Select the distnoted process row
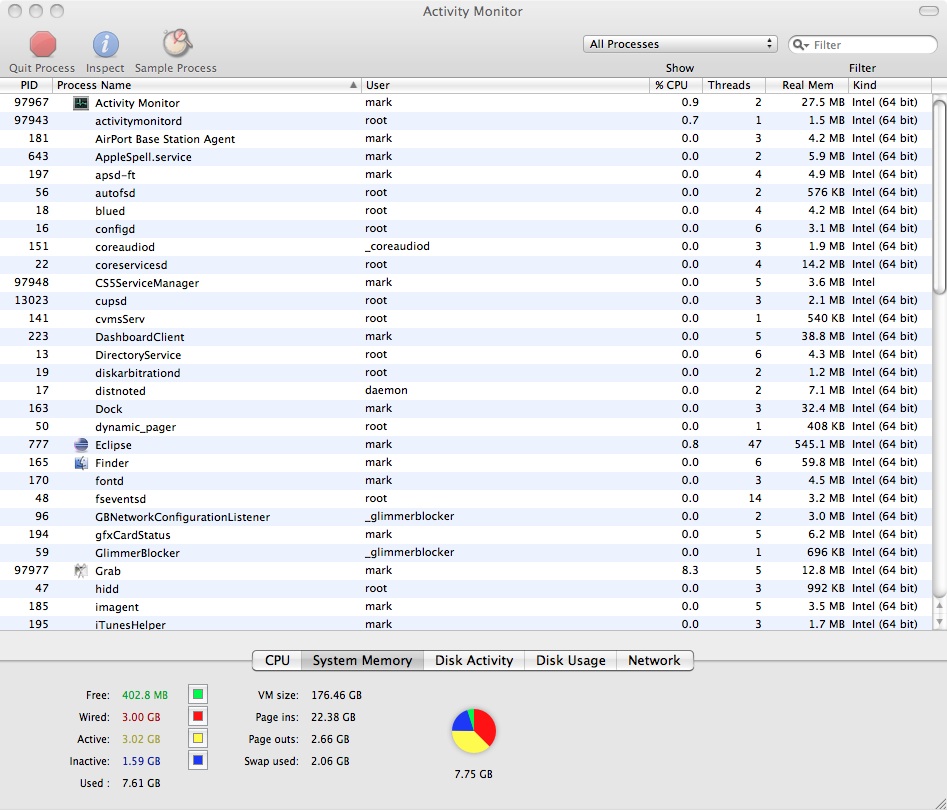The image size is (947, 810). [465, 391]
